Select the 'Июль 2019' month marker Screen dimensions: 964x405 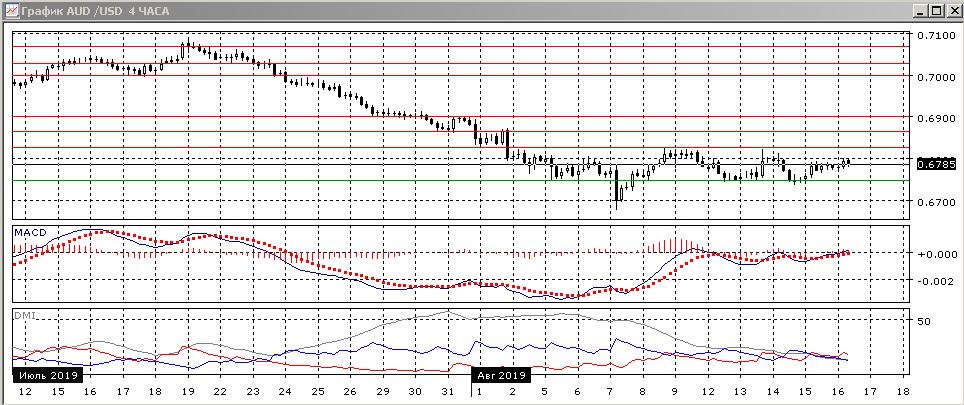(x=48, y=375)
